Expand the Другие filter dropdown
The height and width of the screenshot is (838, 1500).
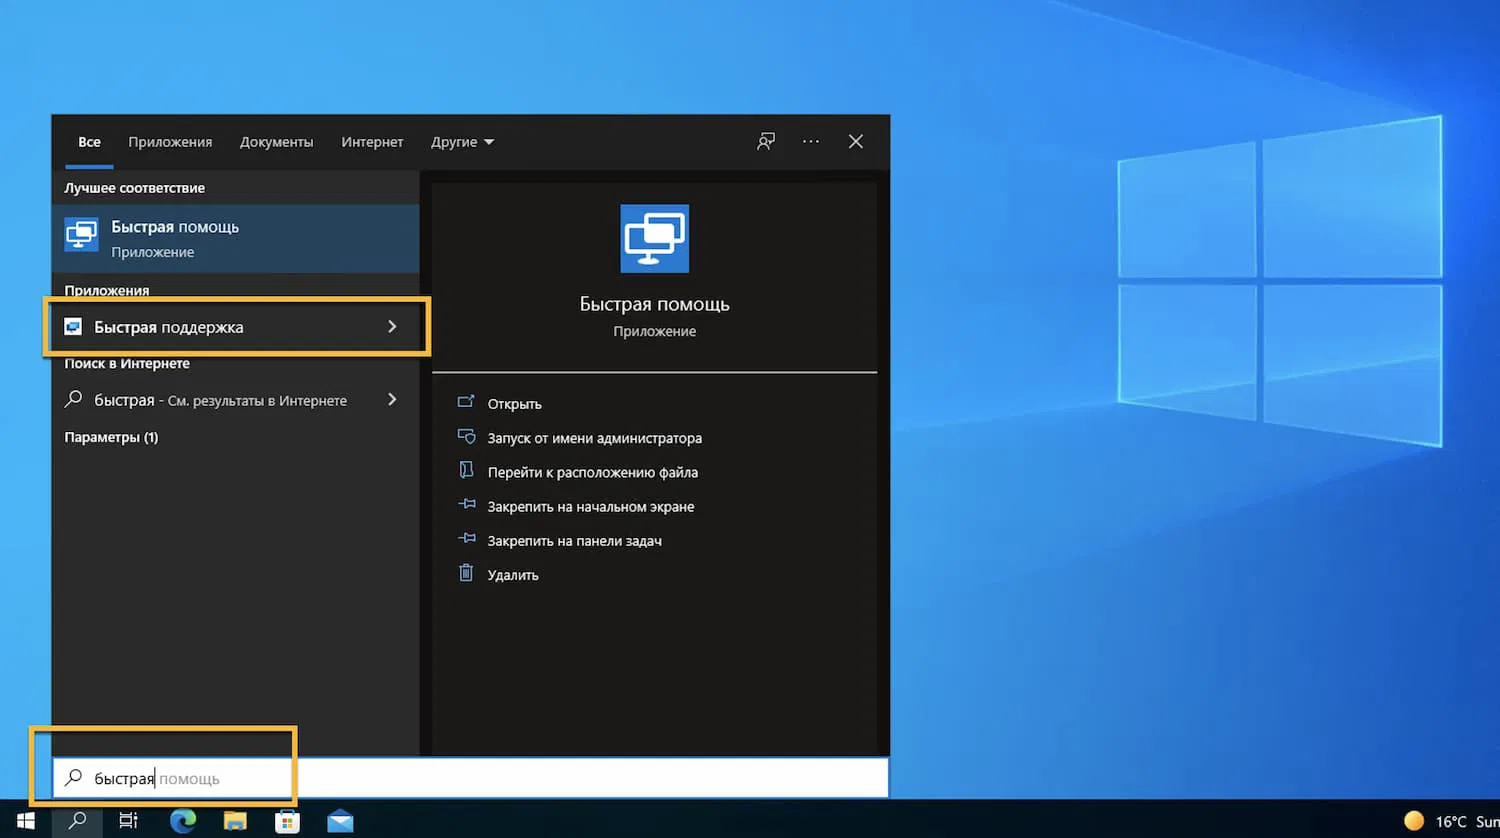462,142
